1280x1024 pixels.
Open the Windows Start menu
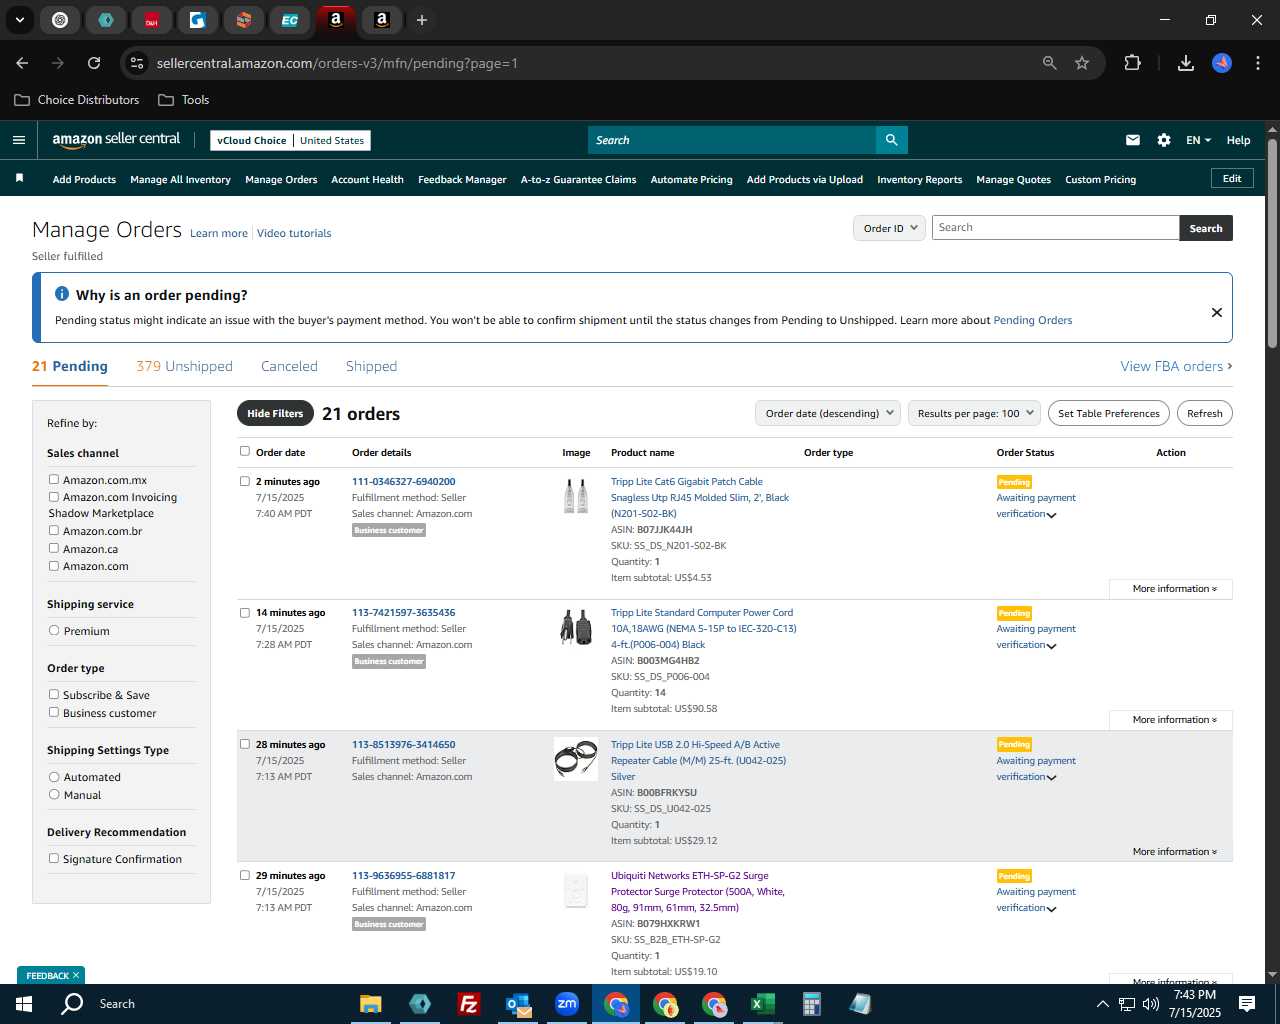coord(24,1004)
